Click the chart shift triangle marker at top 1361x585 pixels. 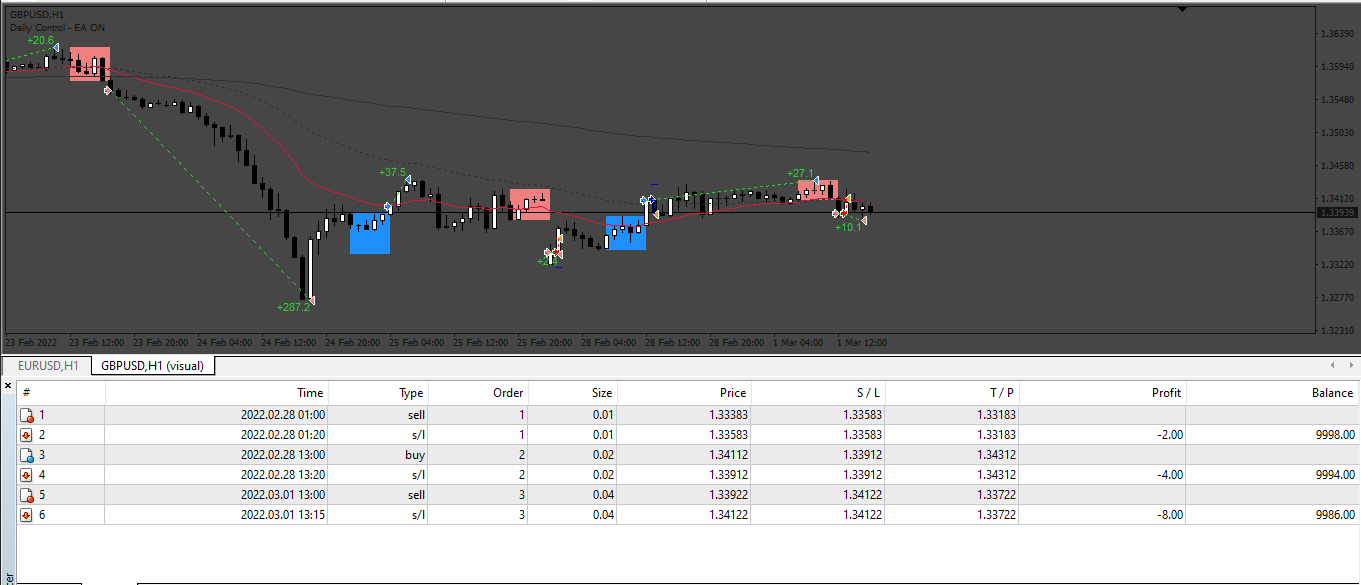click(x=1183, y=9)
